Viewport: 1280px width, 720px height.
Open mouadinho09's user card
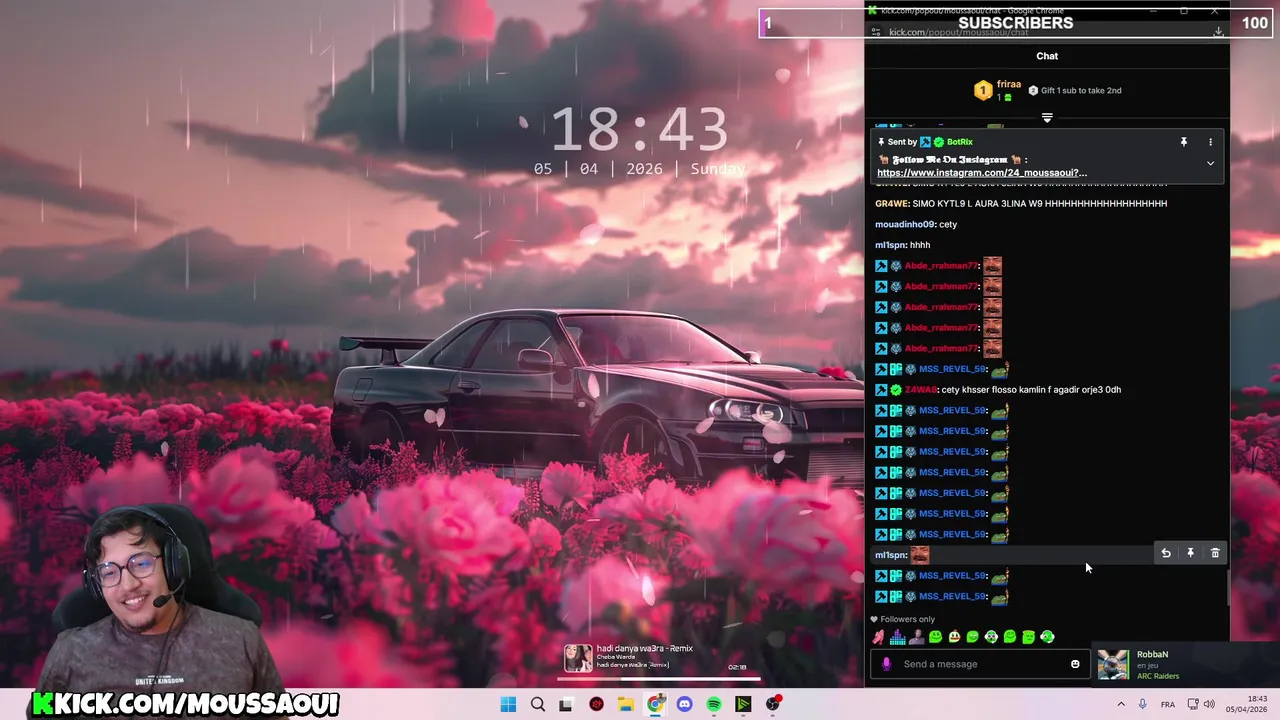(x=905, y=225)
